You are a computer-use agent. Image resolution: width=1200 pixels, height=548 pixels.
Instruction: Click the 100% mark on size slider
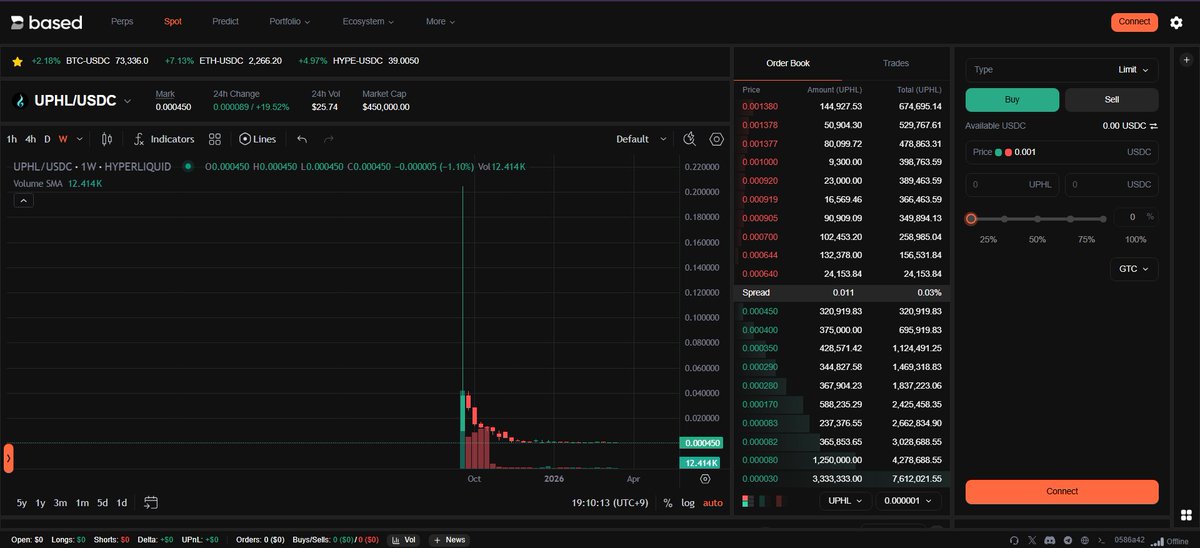point(1104,218)
